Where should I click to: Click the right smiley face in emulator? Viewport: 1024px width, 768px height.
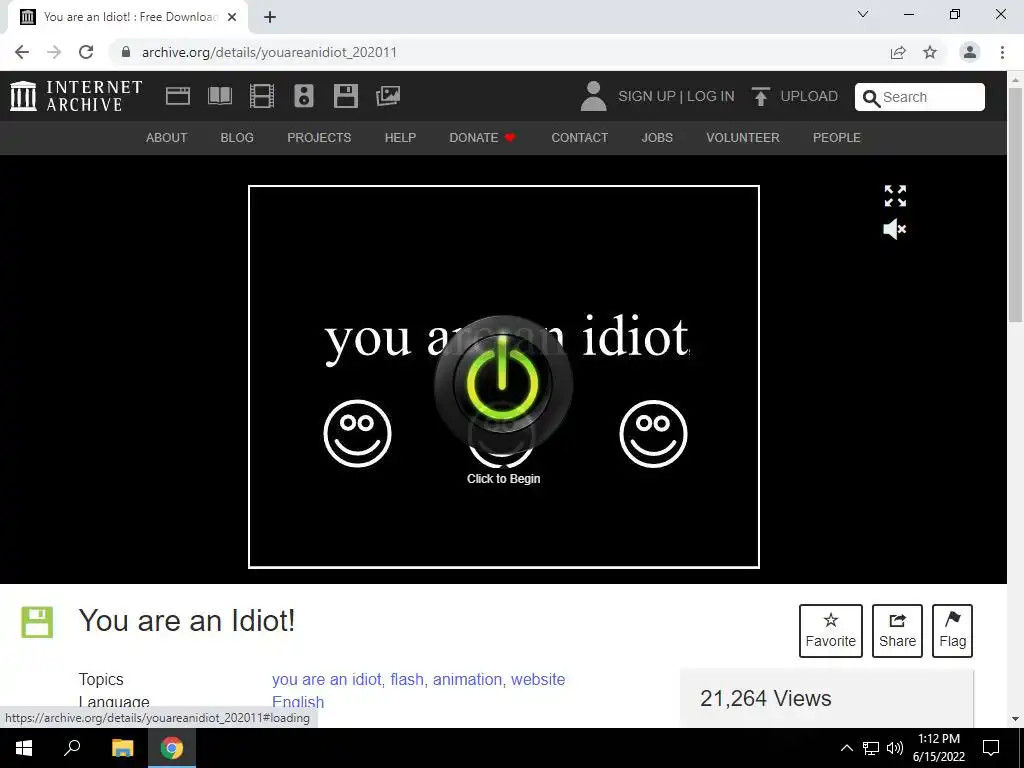tap(653, 434)
